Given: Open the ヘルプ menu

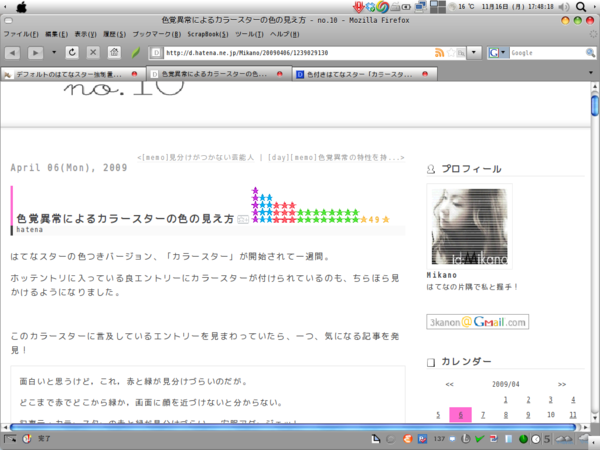Looking at the screenshot, I should click(285, 34).
